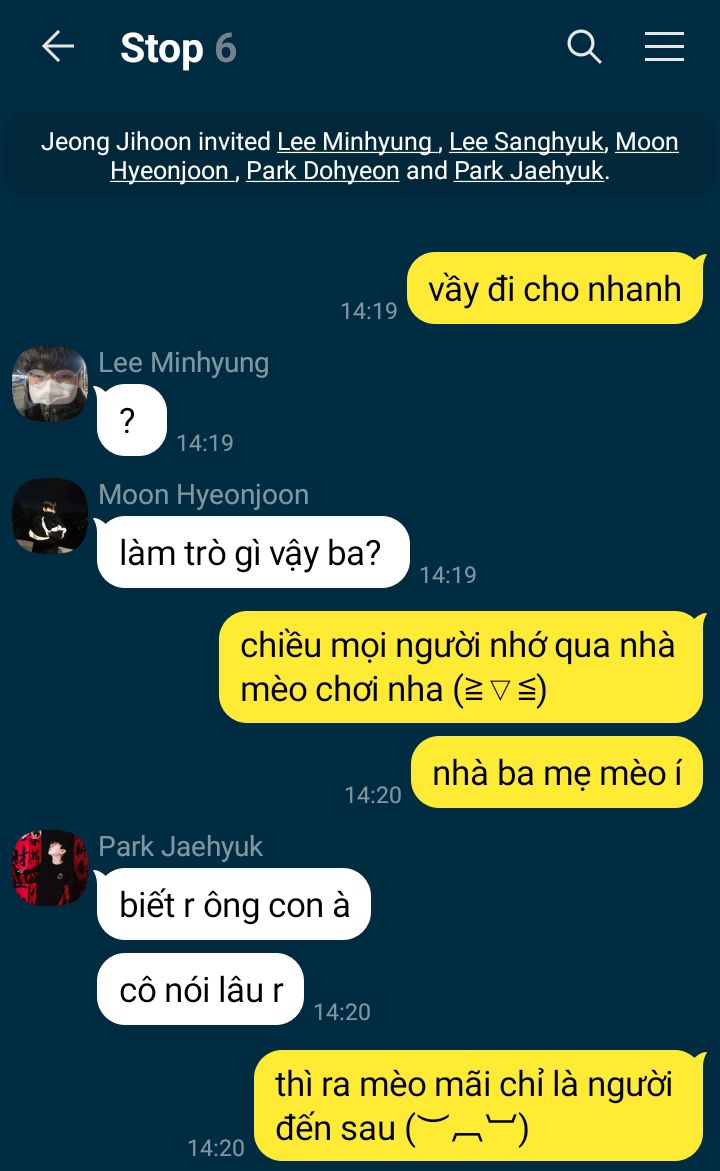Select the 'vầy đi cho nhanh' message bubble

(x=555, y=288)
